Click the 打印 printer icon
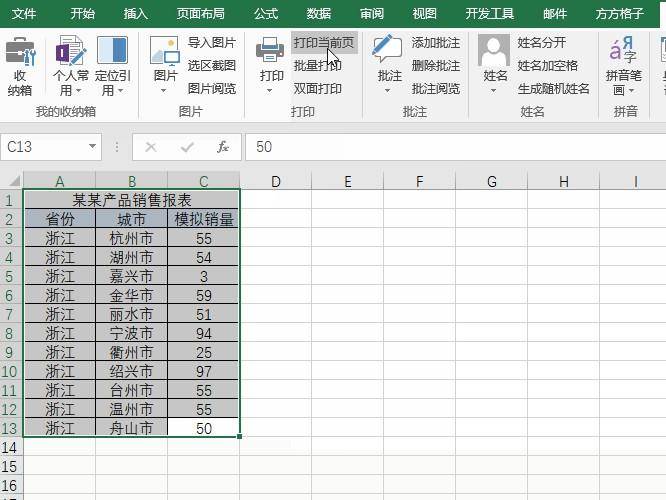This screenshot has height=500, width=666. [x=270, y=50]
